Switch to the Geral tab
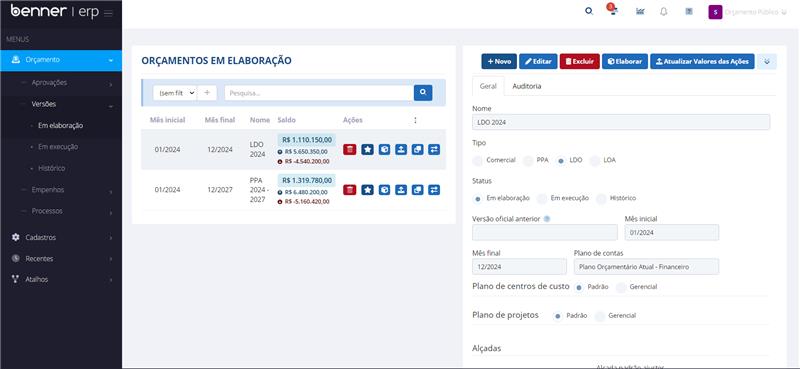The width and height of the screenshot is (800, 369). point(488,86)
